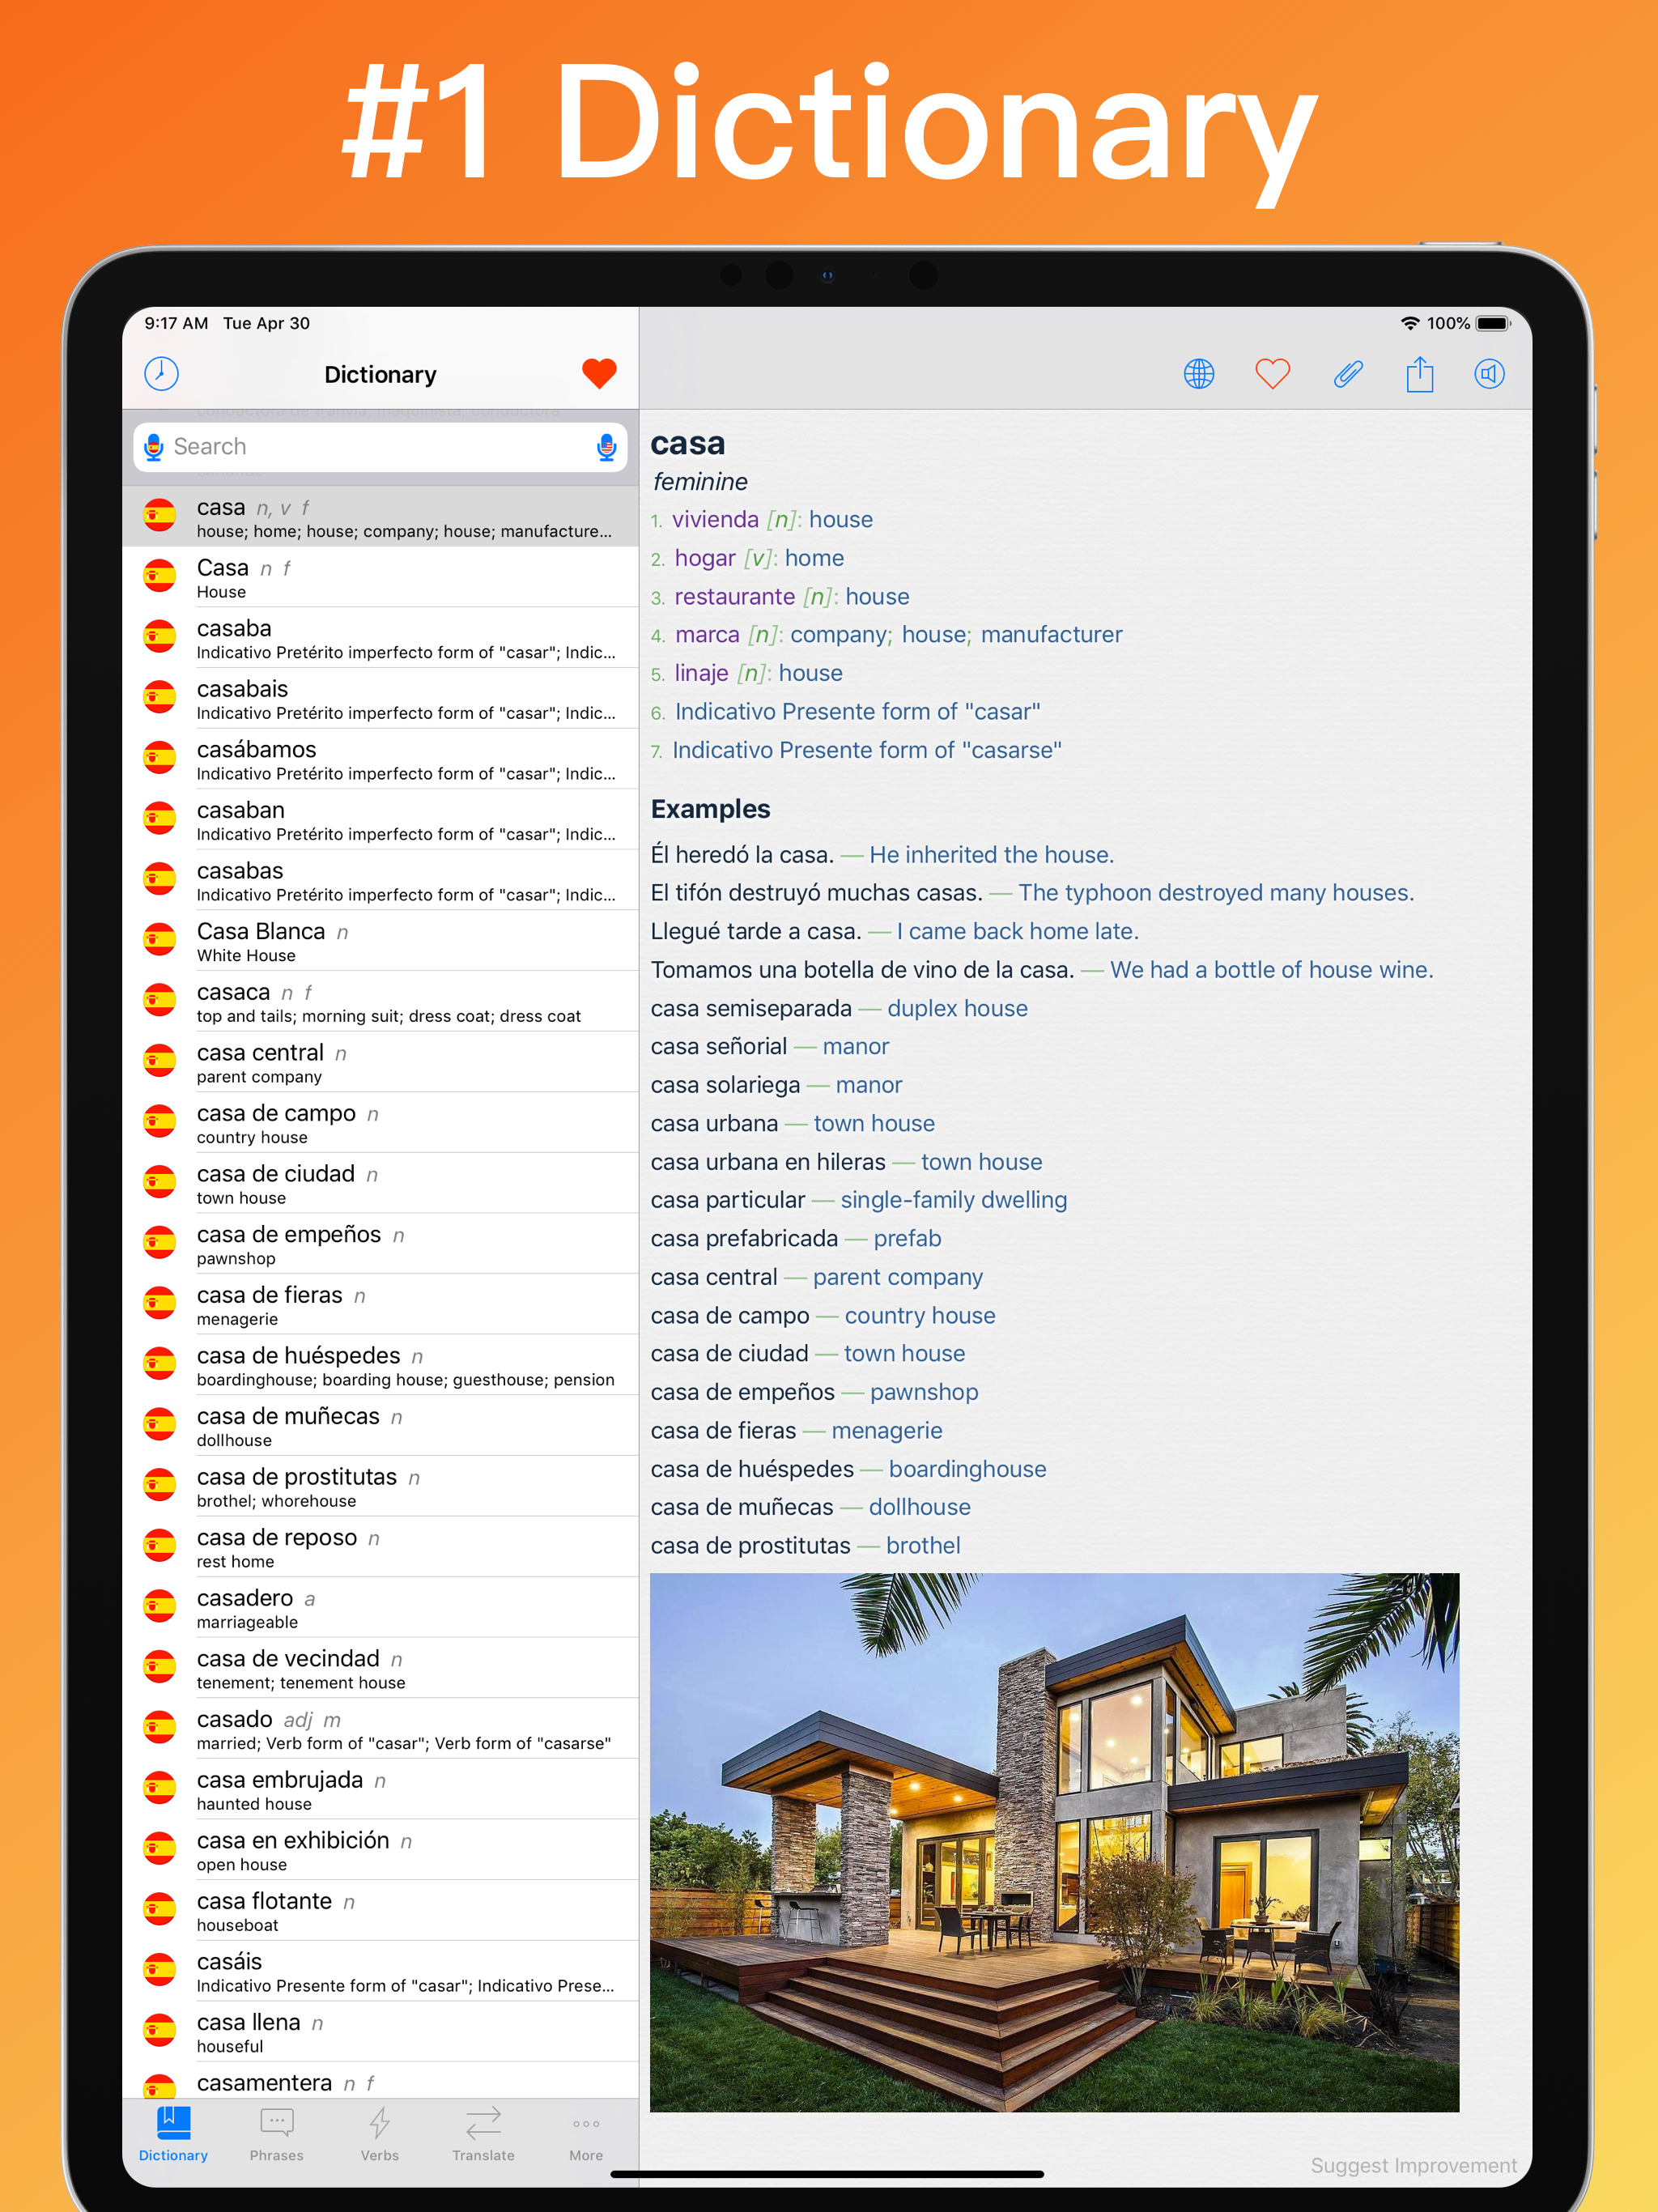Tap the Spanish microphone in search

154,447
